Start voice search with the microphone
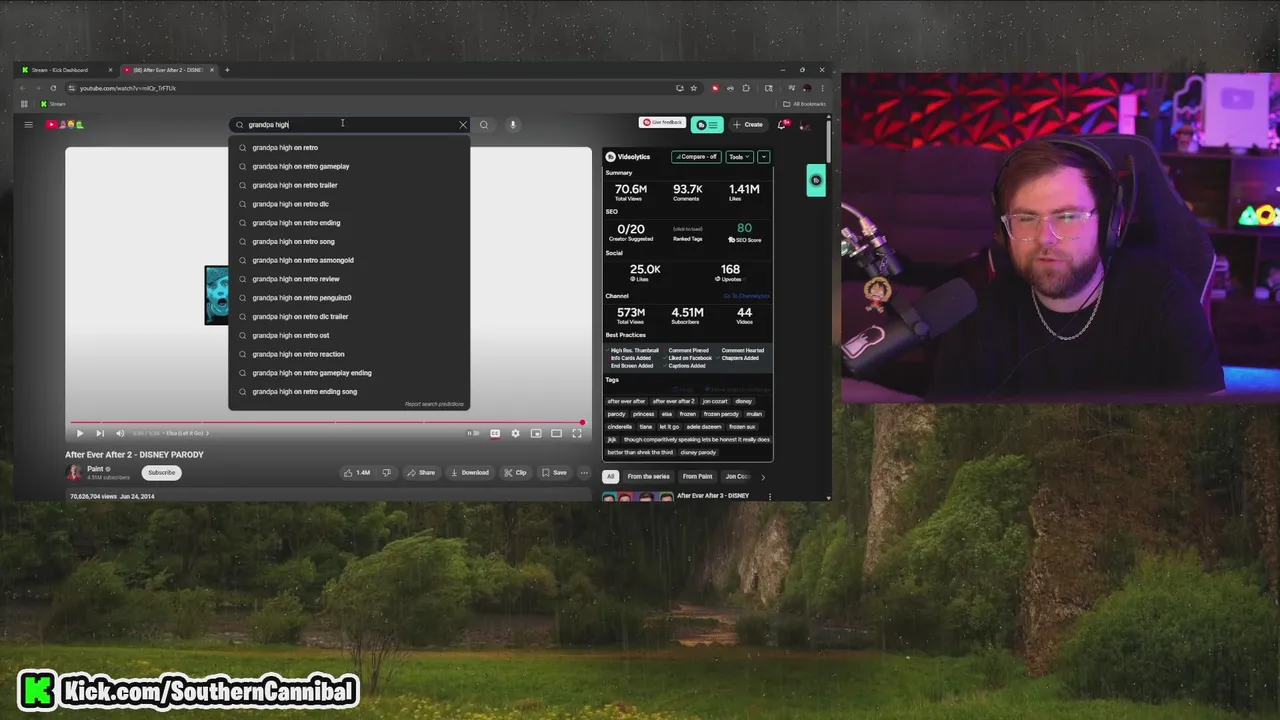 (513, 125)
